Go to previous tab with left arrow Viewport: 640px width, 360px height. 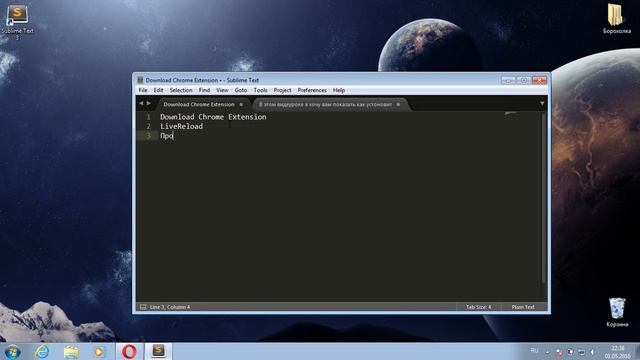click(141, 104)
